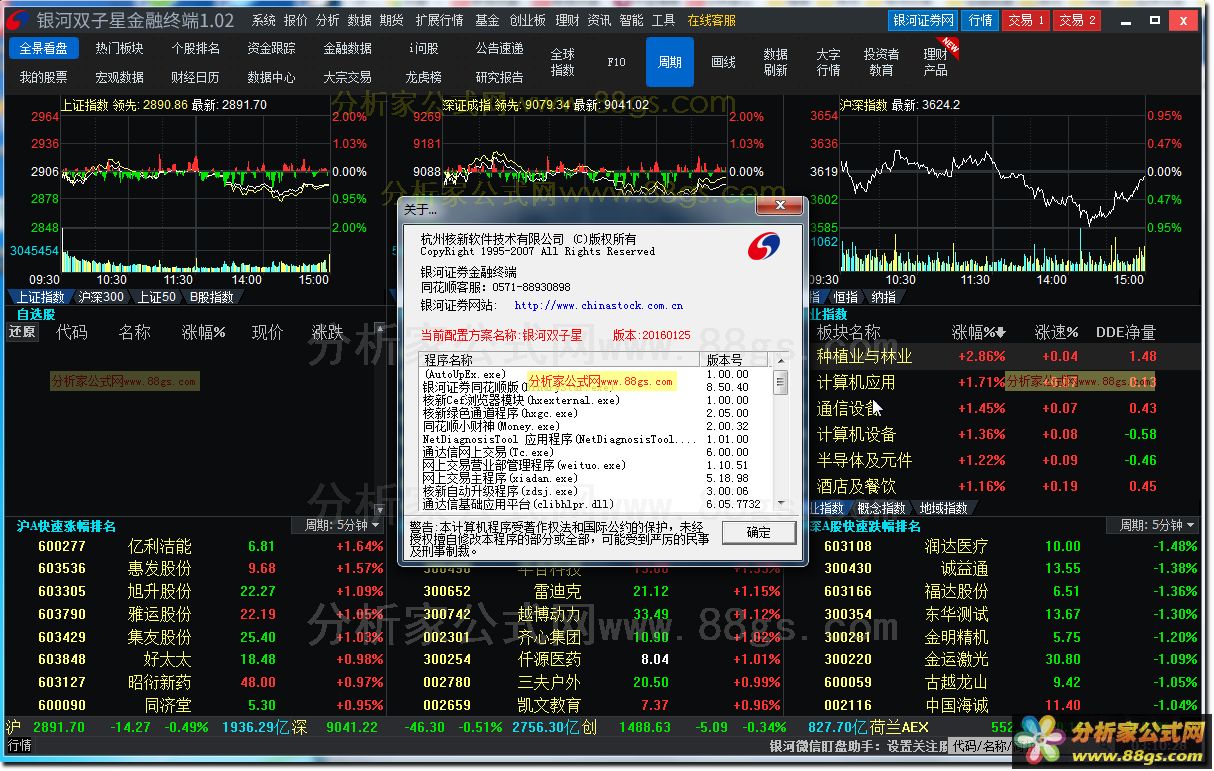The width and height of the screenshot is (1214, 771).
Task: Click 数据刷新 to refresh data
Action: tap(776, 62)
